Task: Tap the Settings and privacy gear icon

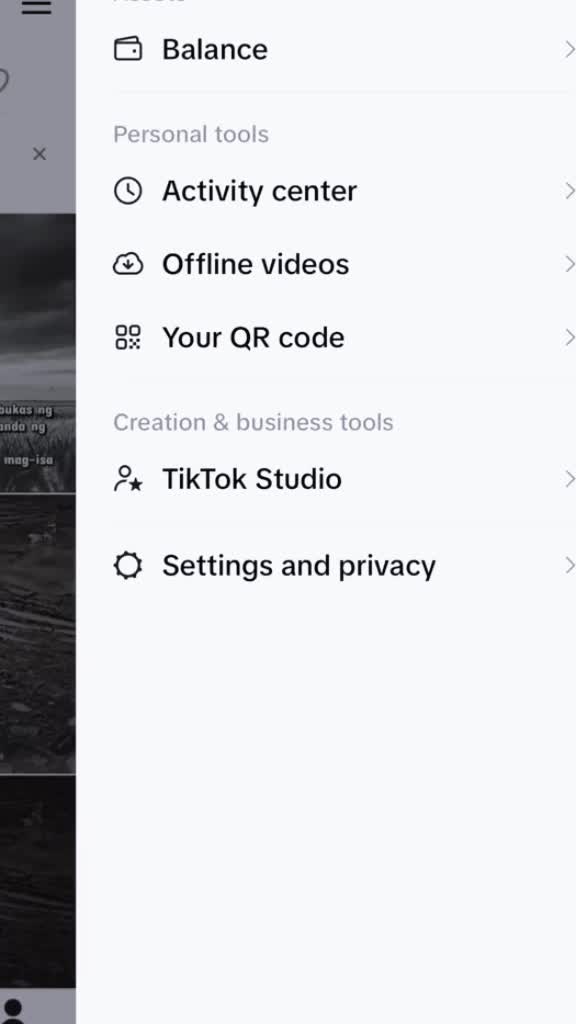Action: pos(128,566)
